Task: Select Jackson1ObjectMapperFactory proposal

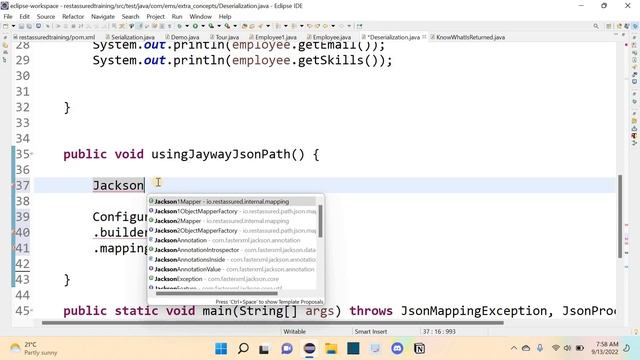Action: [232, 211]
